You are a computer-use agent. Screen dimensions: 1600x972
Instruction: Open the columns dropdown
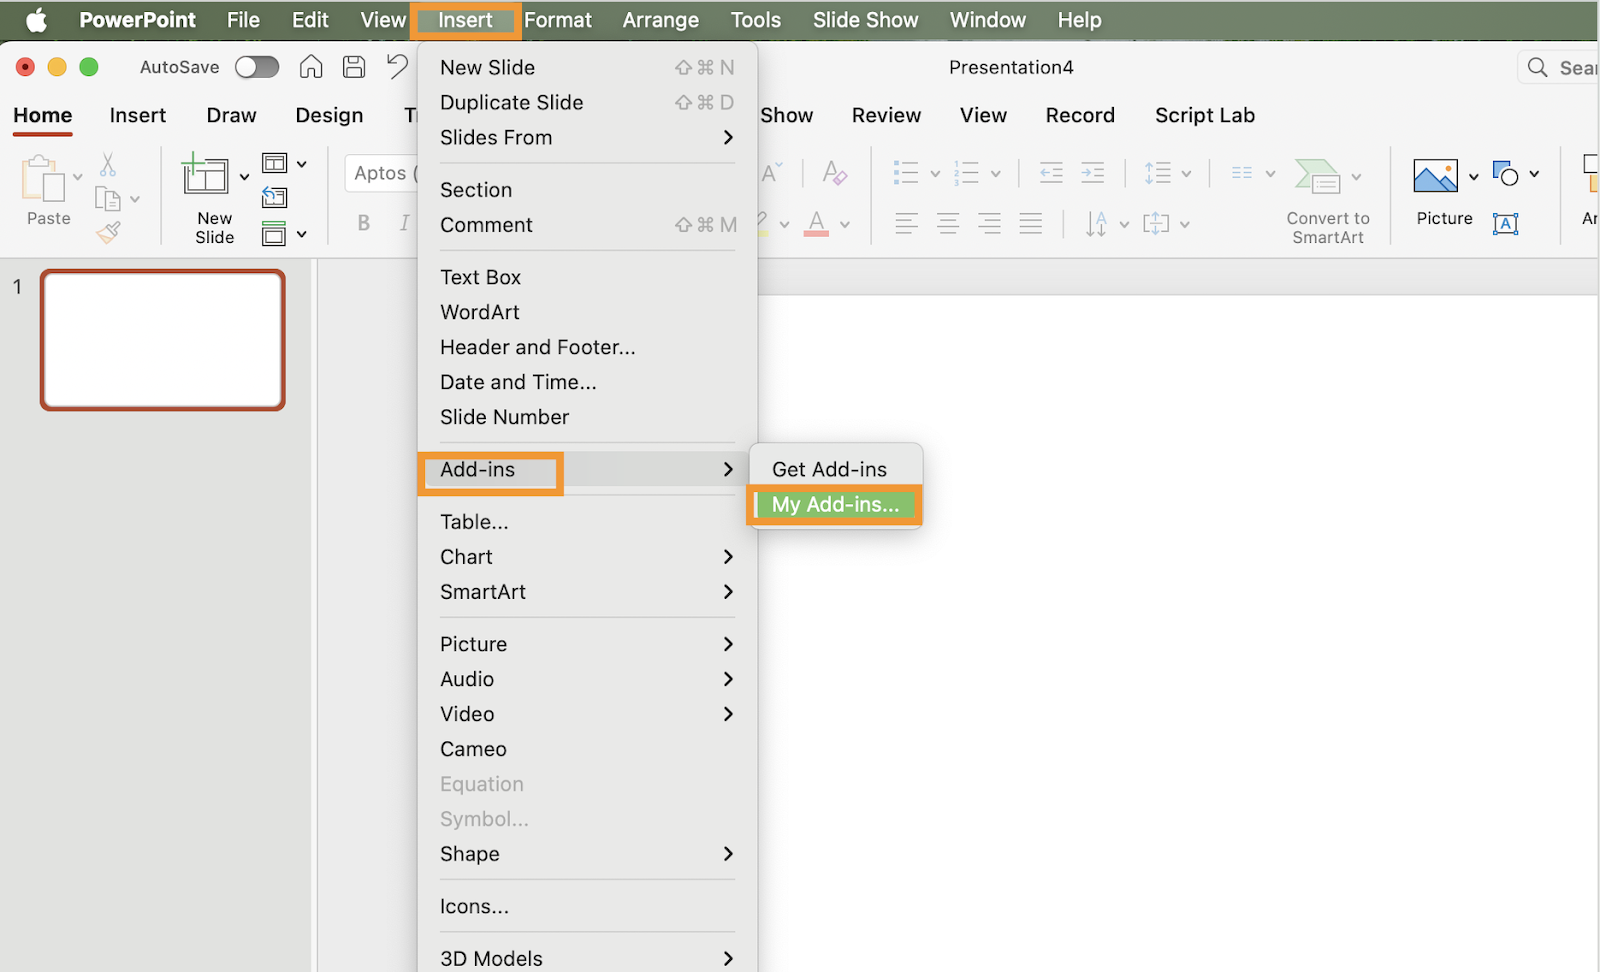(x=1270, y=174)
